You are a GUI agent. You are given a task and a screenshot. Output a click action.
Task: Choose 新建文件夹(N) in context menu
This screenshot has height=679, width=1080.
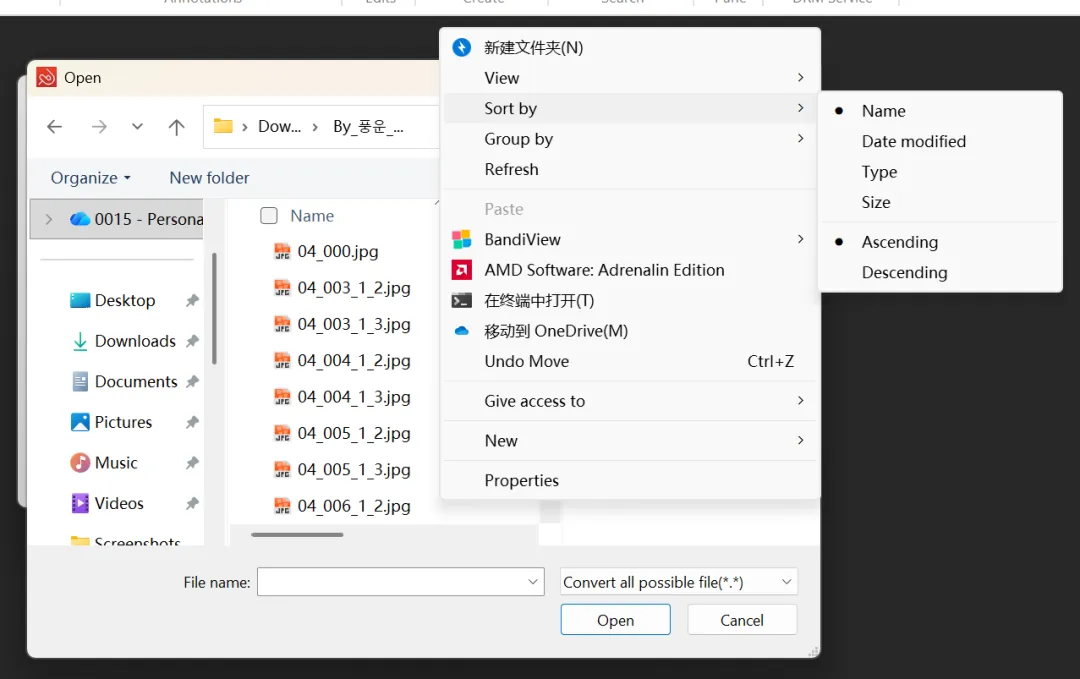(630, 48)
